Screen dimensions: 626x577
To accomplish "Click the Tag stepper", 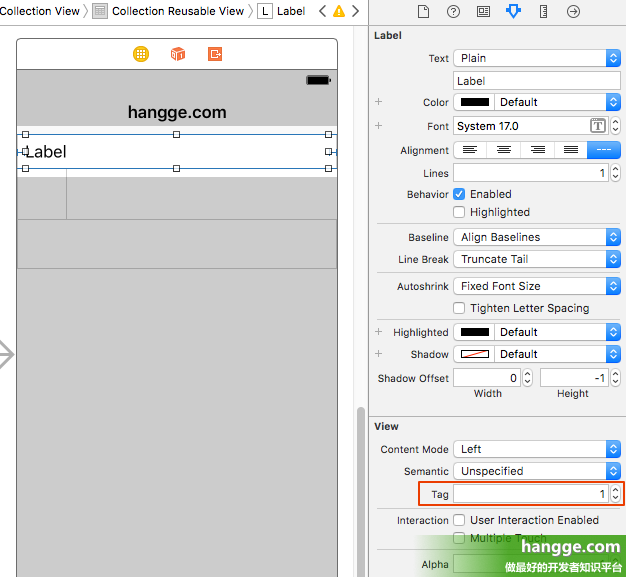I will 615,494.
